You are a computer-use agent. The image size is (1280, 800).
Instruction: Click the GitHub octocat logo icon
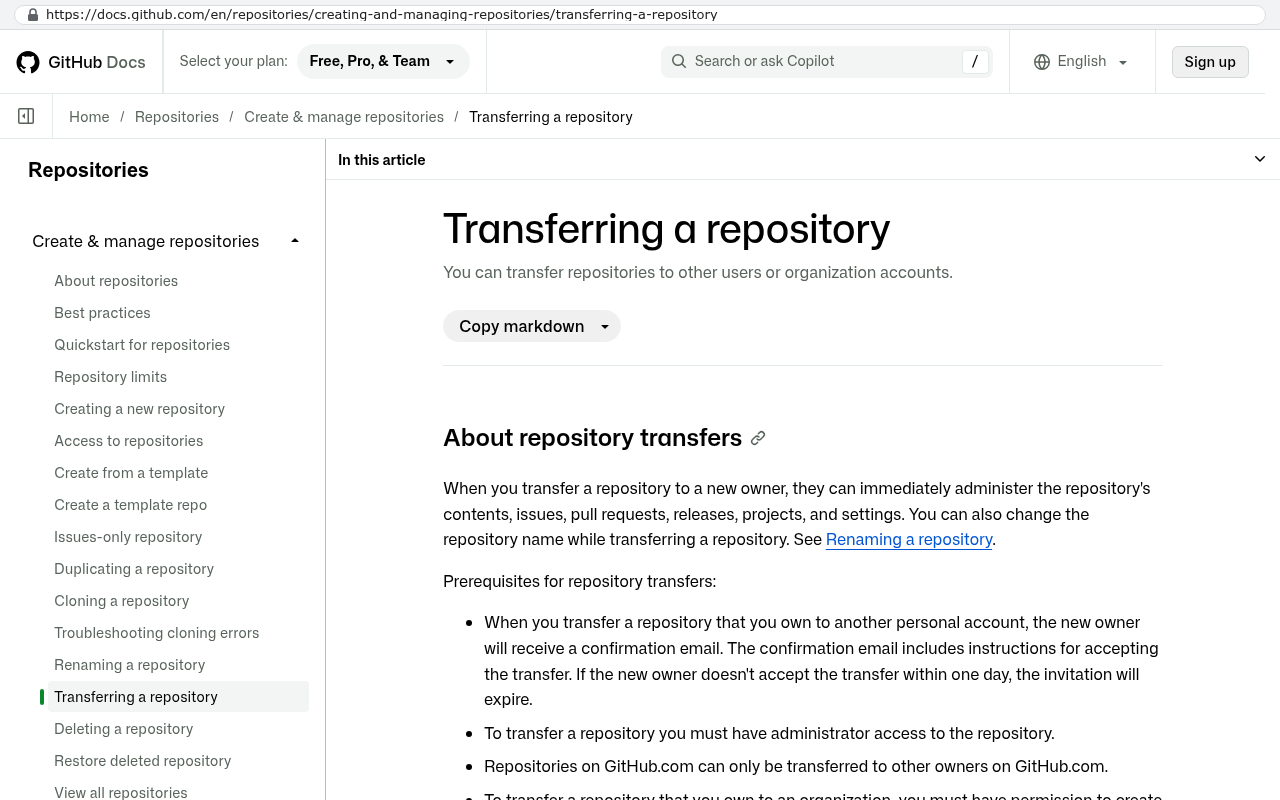(28, 62)
